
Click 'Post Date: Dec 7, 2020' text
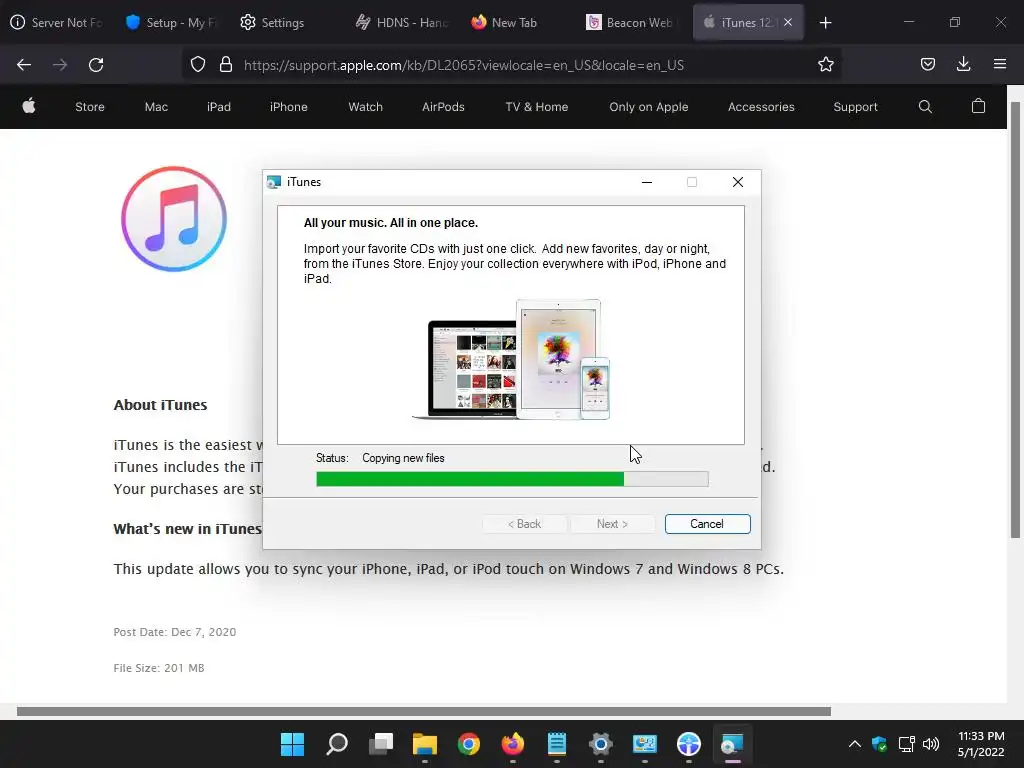(174, 632)
